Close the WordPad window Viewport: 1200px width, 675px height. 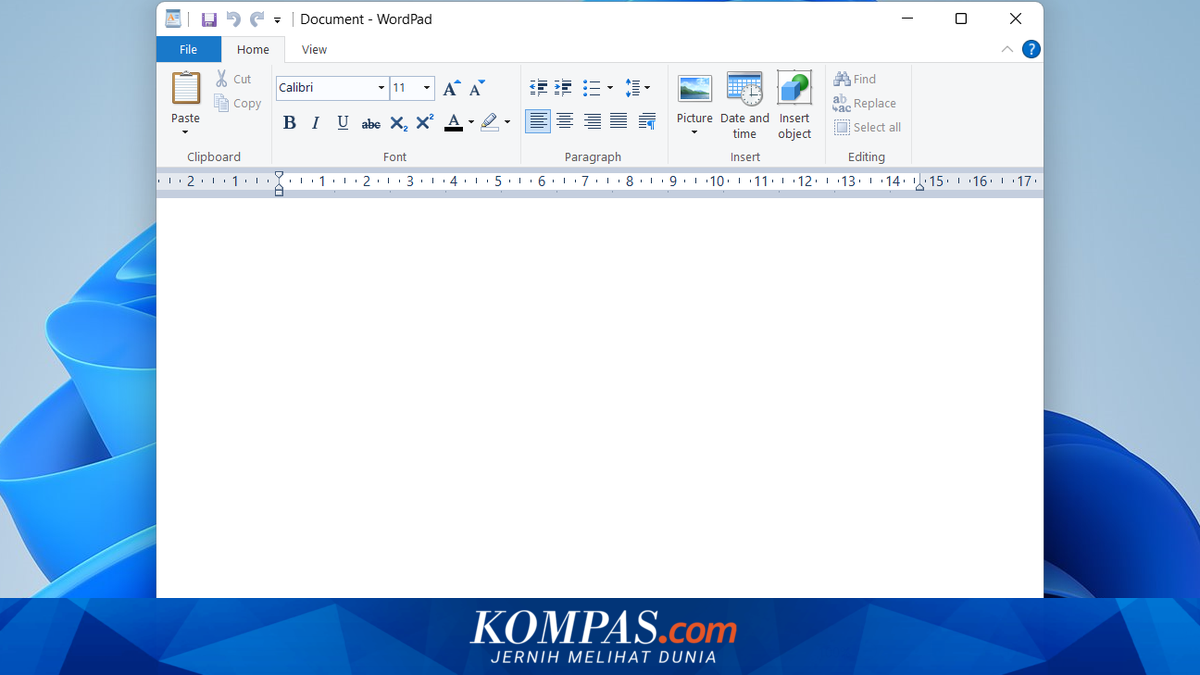[1015, 19]
